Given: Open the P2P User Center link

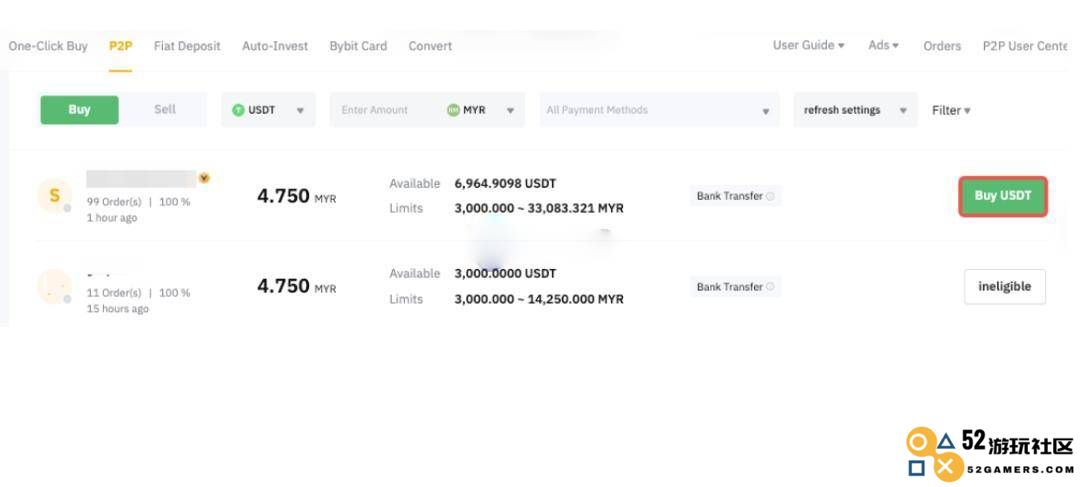Looking at the screenshot, I should [x=1025, y=46].
